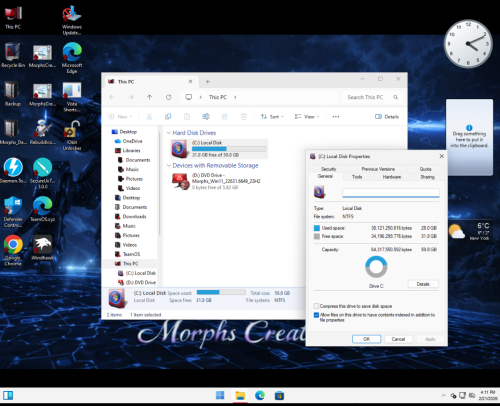Enable Compress this drive to save disk space
Image resolution: width=500 pixels, height=406 pixels.
point(316,306)
